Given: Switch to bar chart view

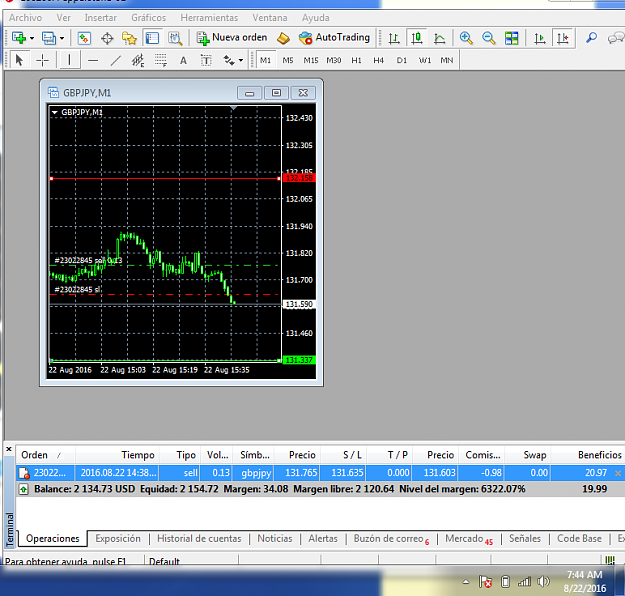Looking at the screenshot, I should [x=394, y=38].
